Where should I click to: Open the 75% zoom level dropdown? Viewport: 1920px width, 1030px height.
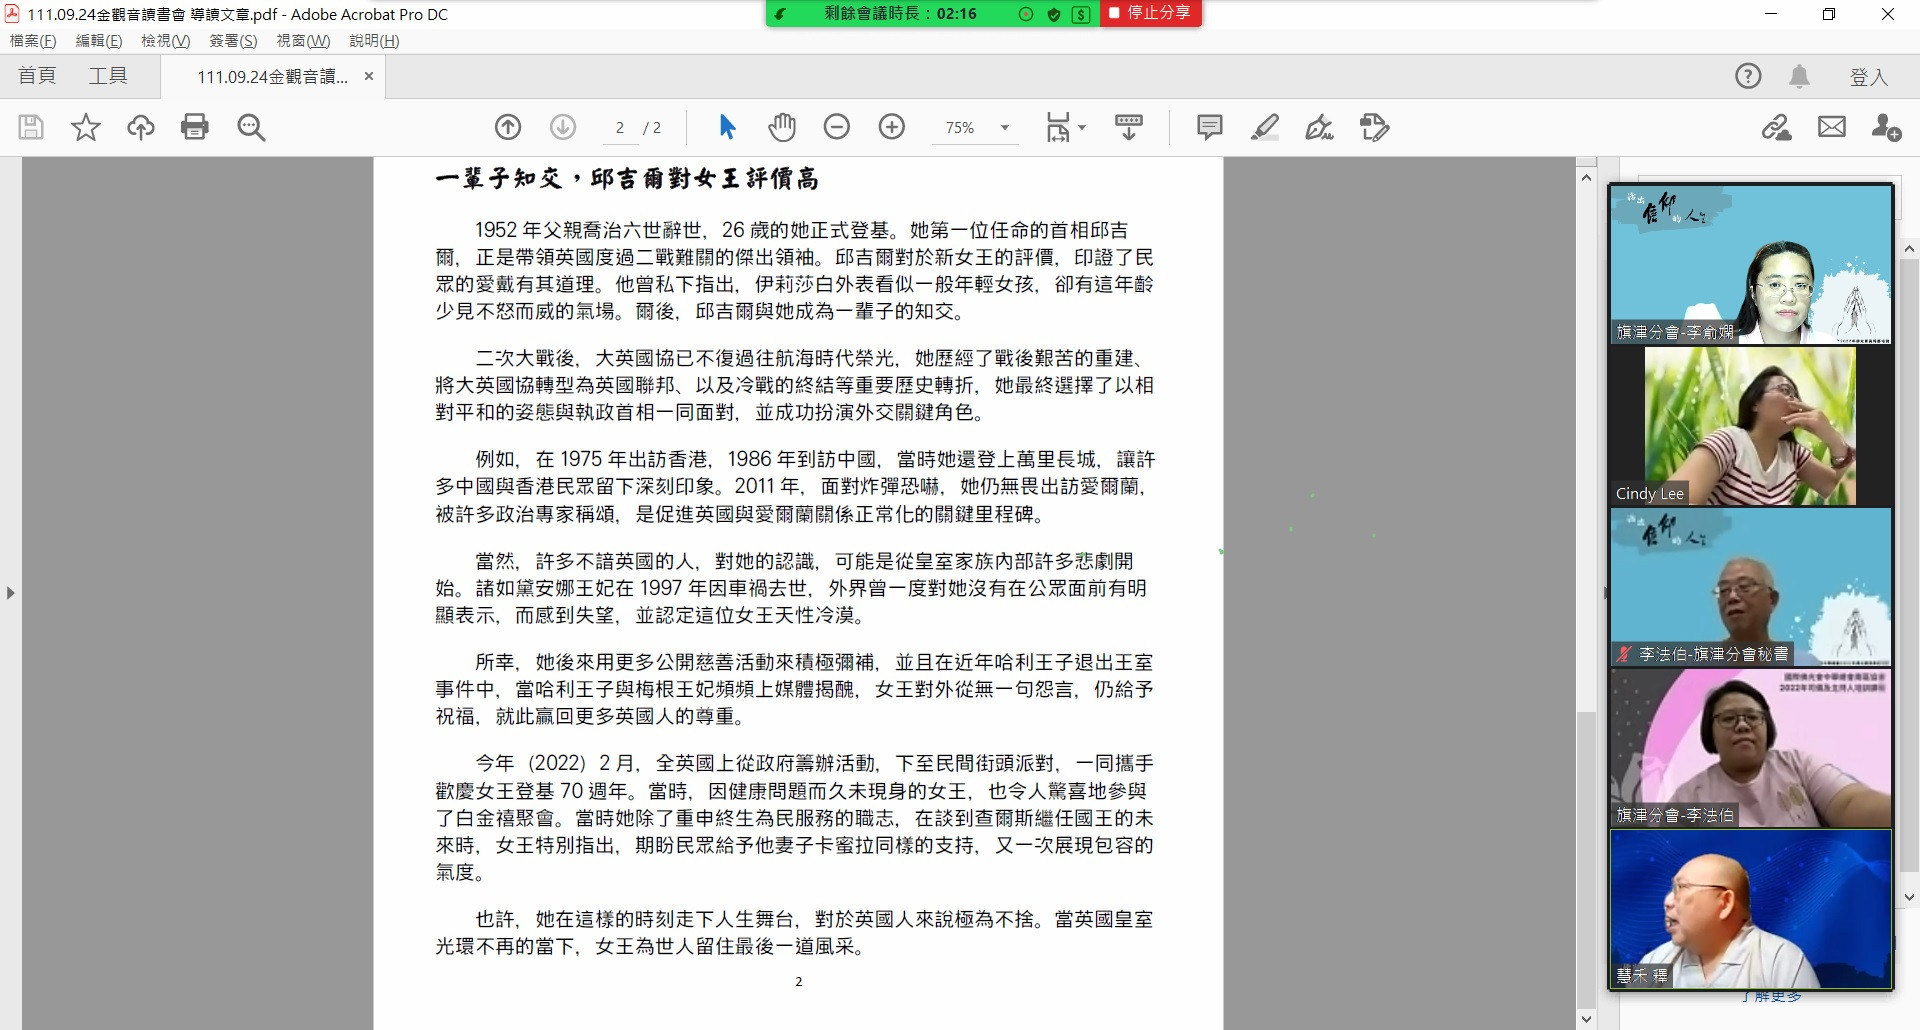tap(1005, 128)
